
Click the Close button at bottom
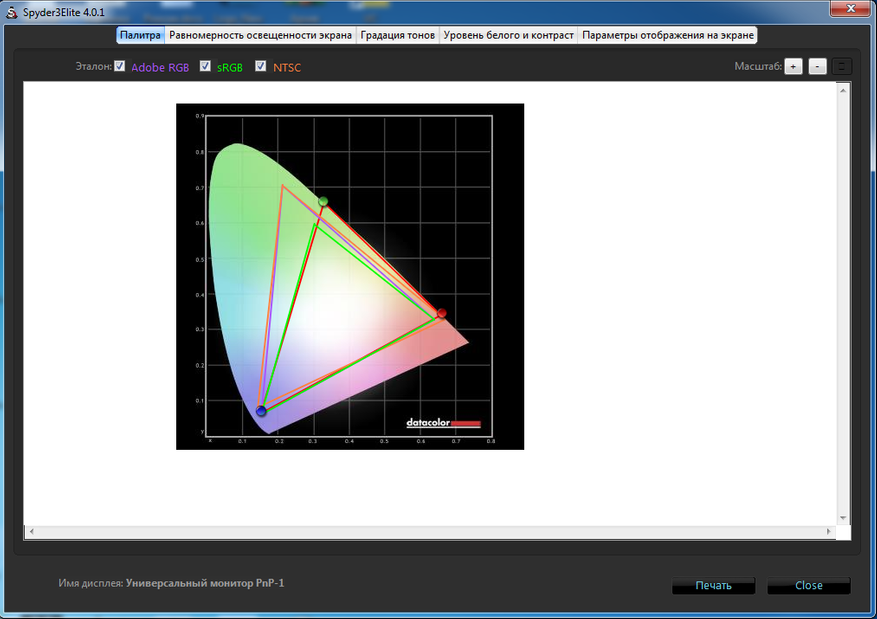pyautogui.click(x=809, y=585)
